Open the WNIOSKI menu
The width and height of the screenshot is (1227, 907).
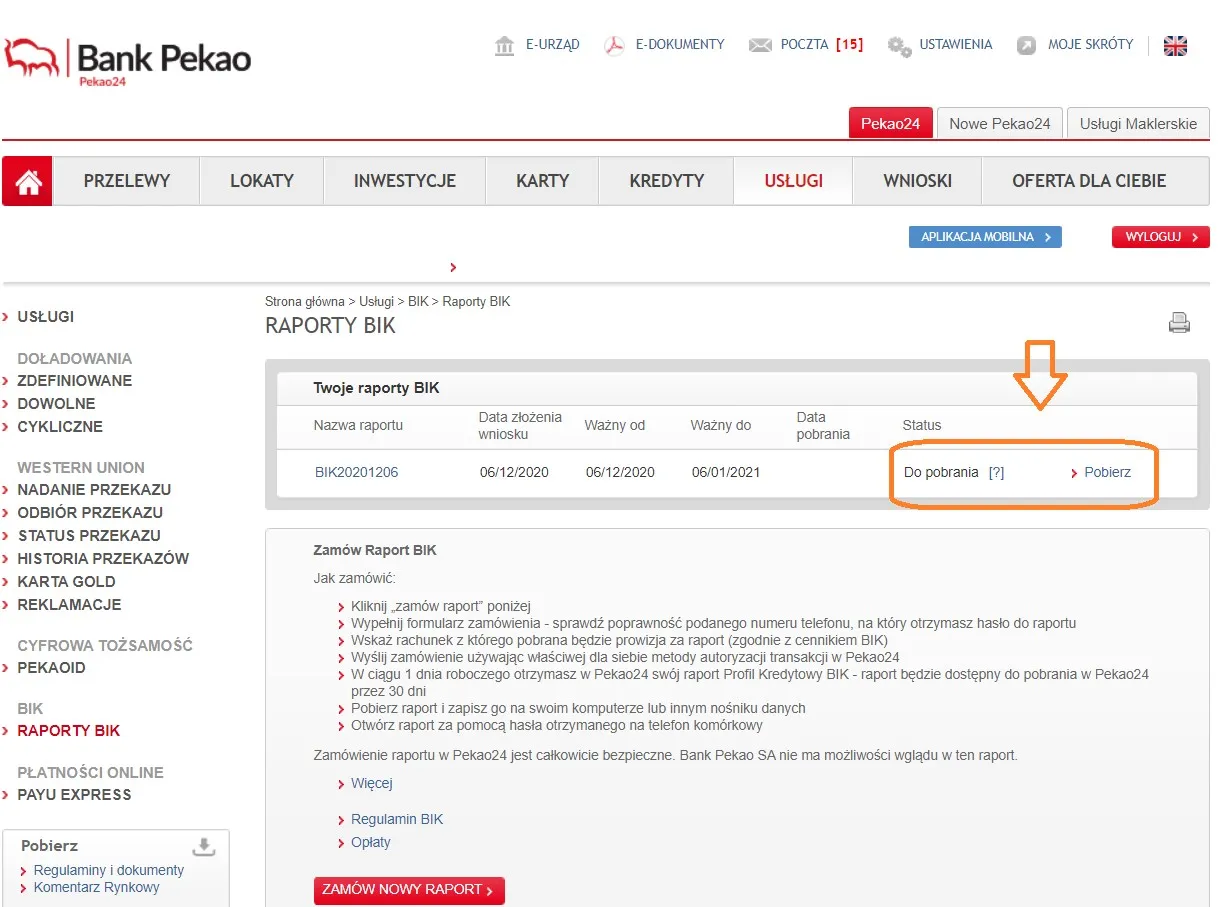click(x=916, y=180)
